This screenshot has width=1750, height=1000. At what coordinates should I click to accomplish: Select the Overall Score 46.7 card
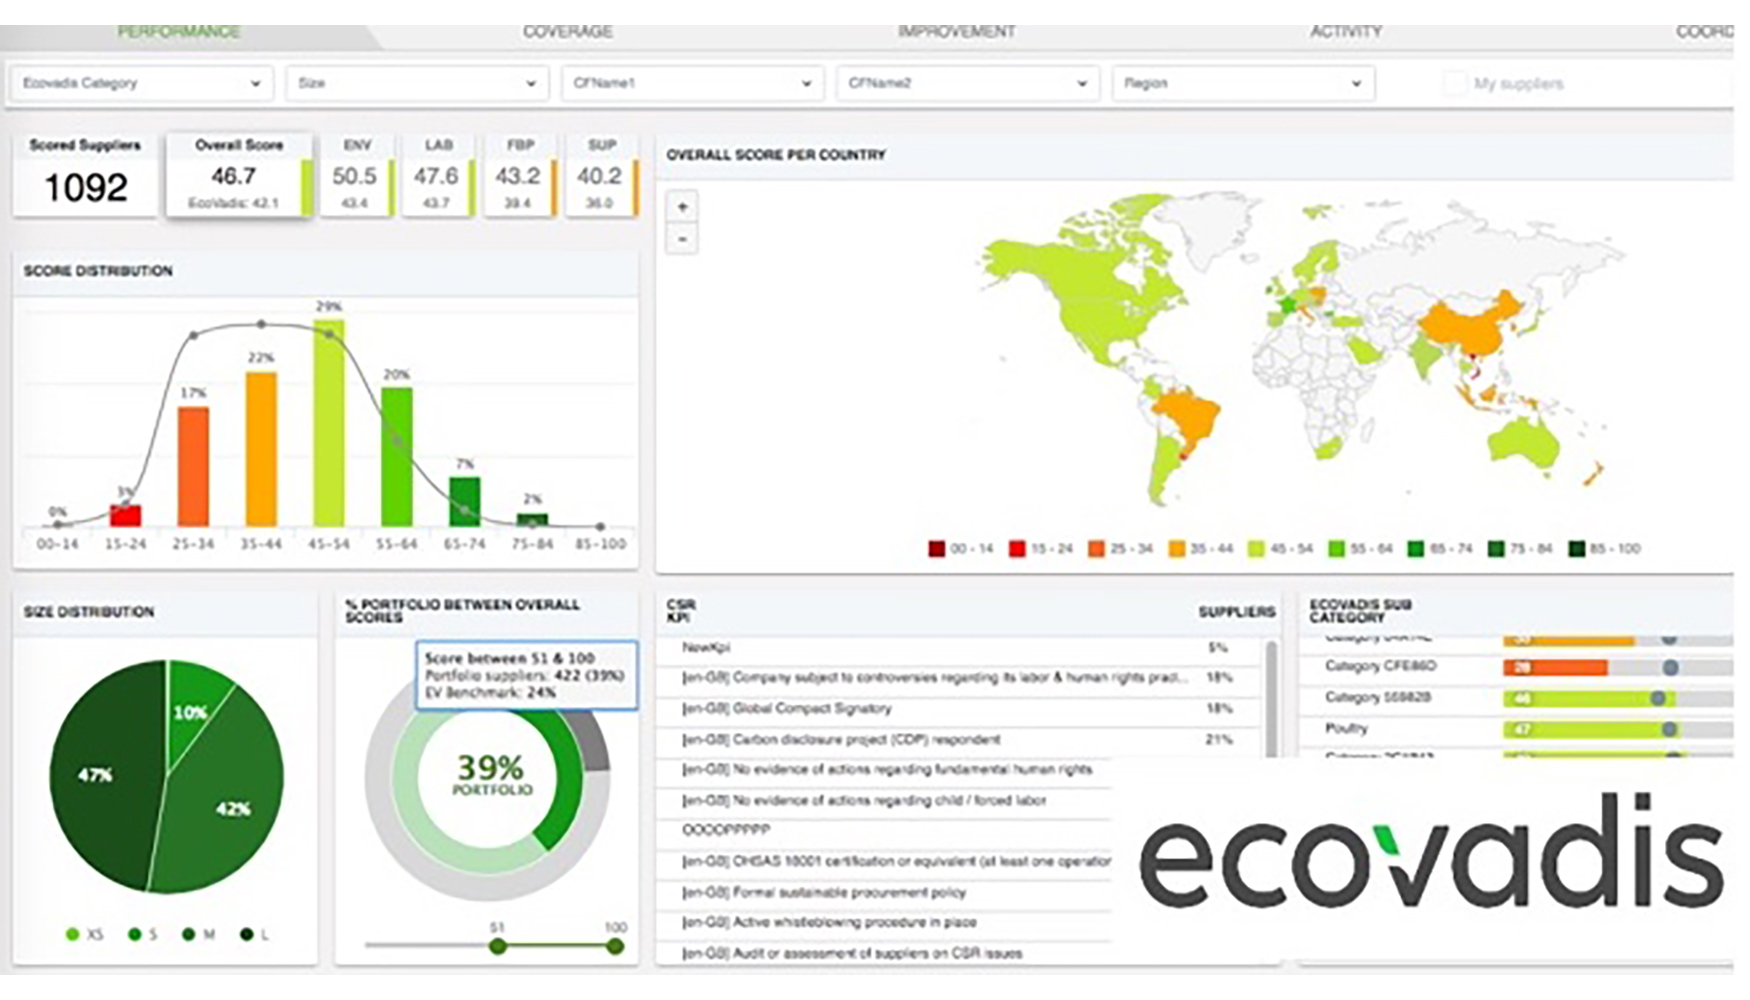click(239, 174)
